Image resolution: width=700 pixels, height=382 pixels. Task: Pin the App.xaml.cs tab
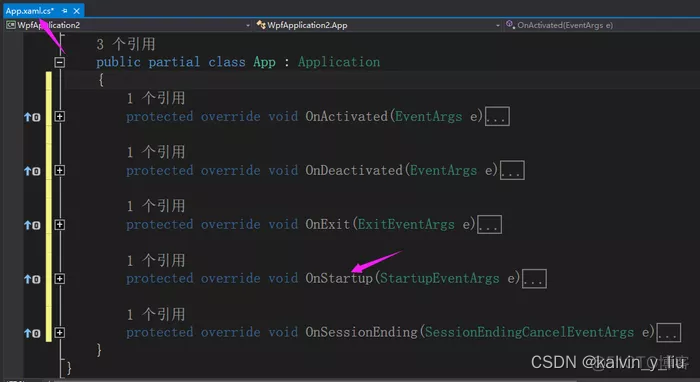65,11
